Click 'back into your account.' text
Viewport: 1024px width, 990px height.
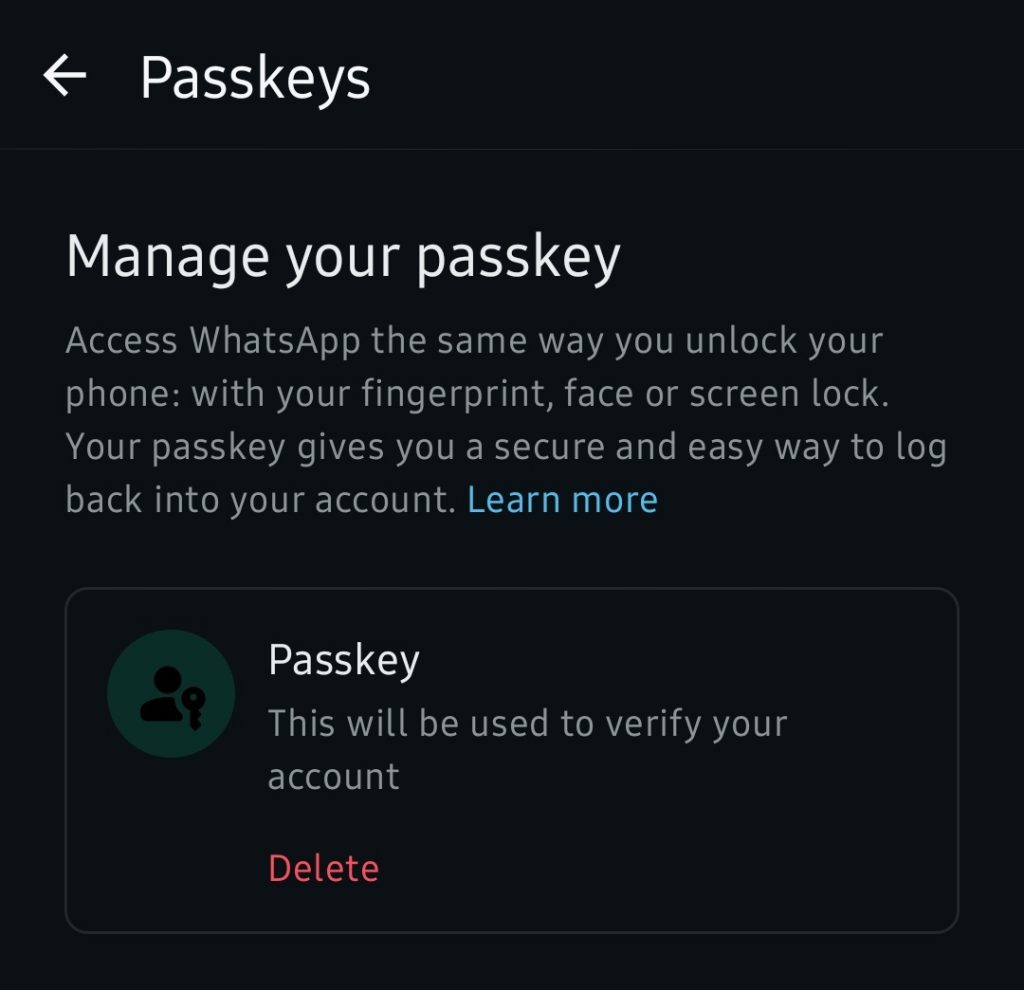click(x=261, y=500)
